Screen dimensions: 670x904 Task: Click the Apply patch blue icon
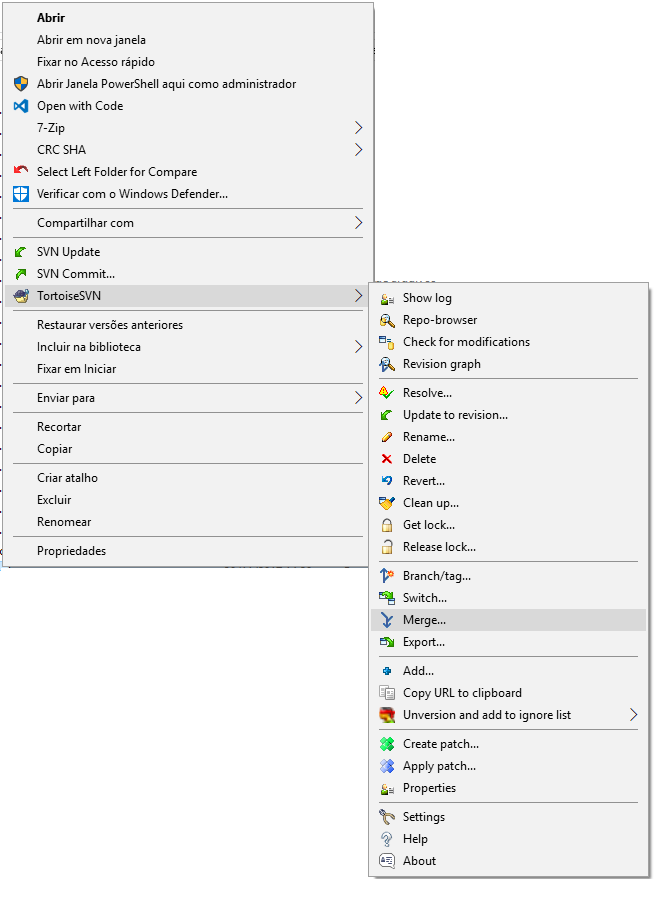(x=387, y=766)
